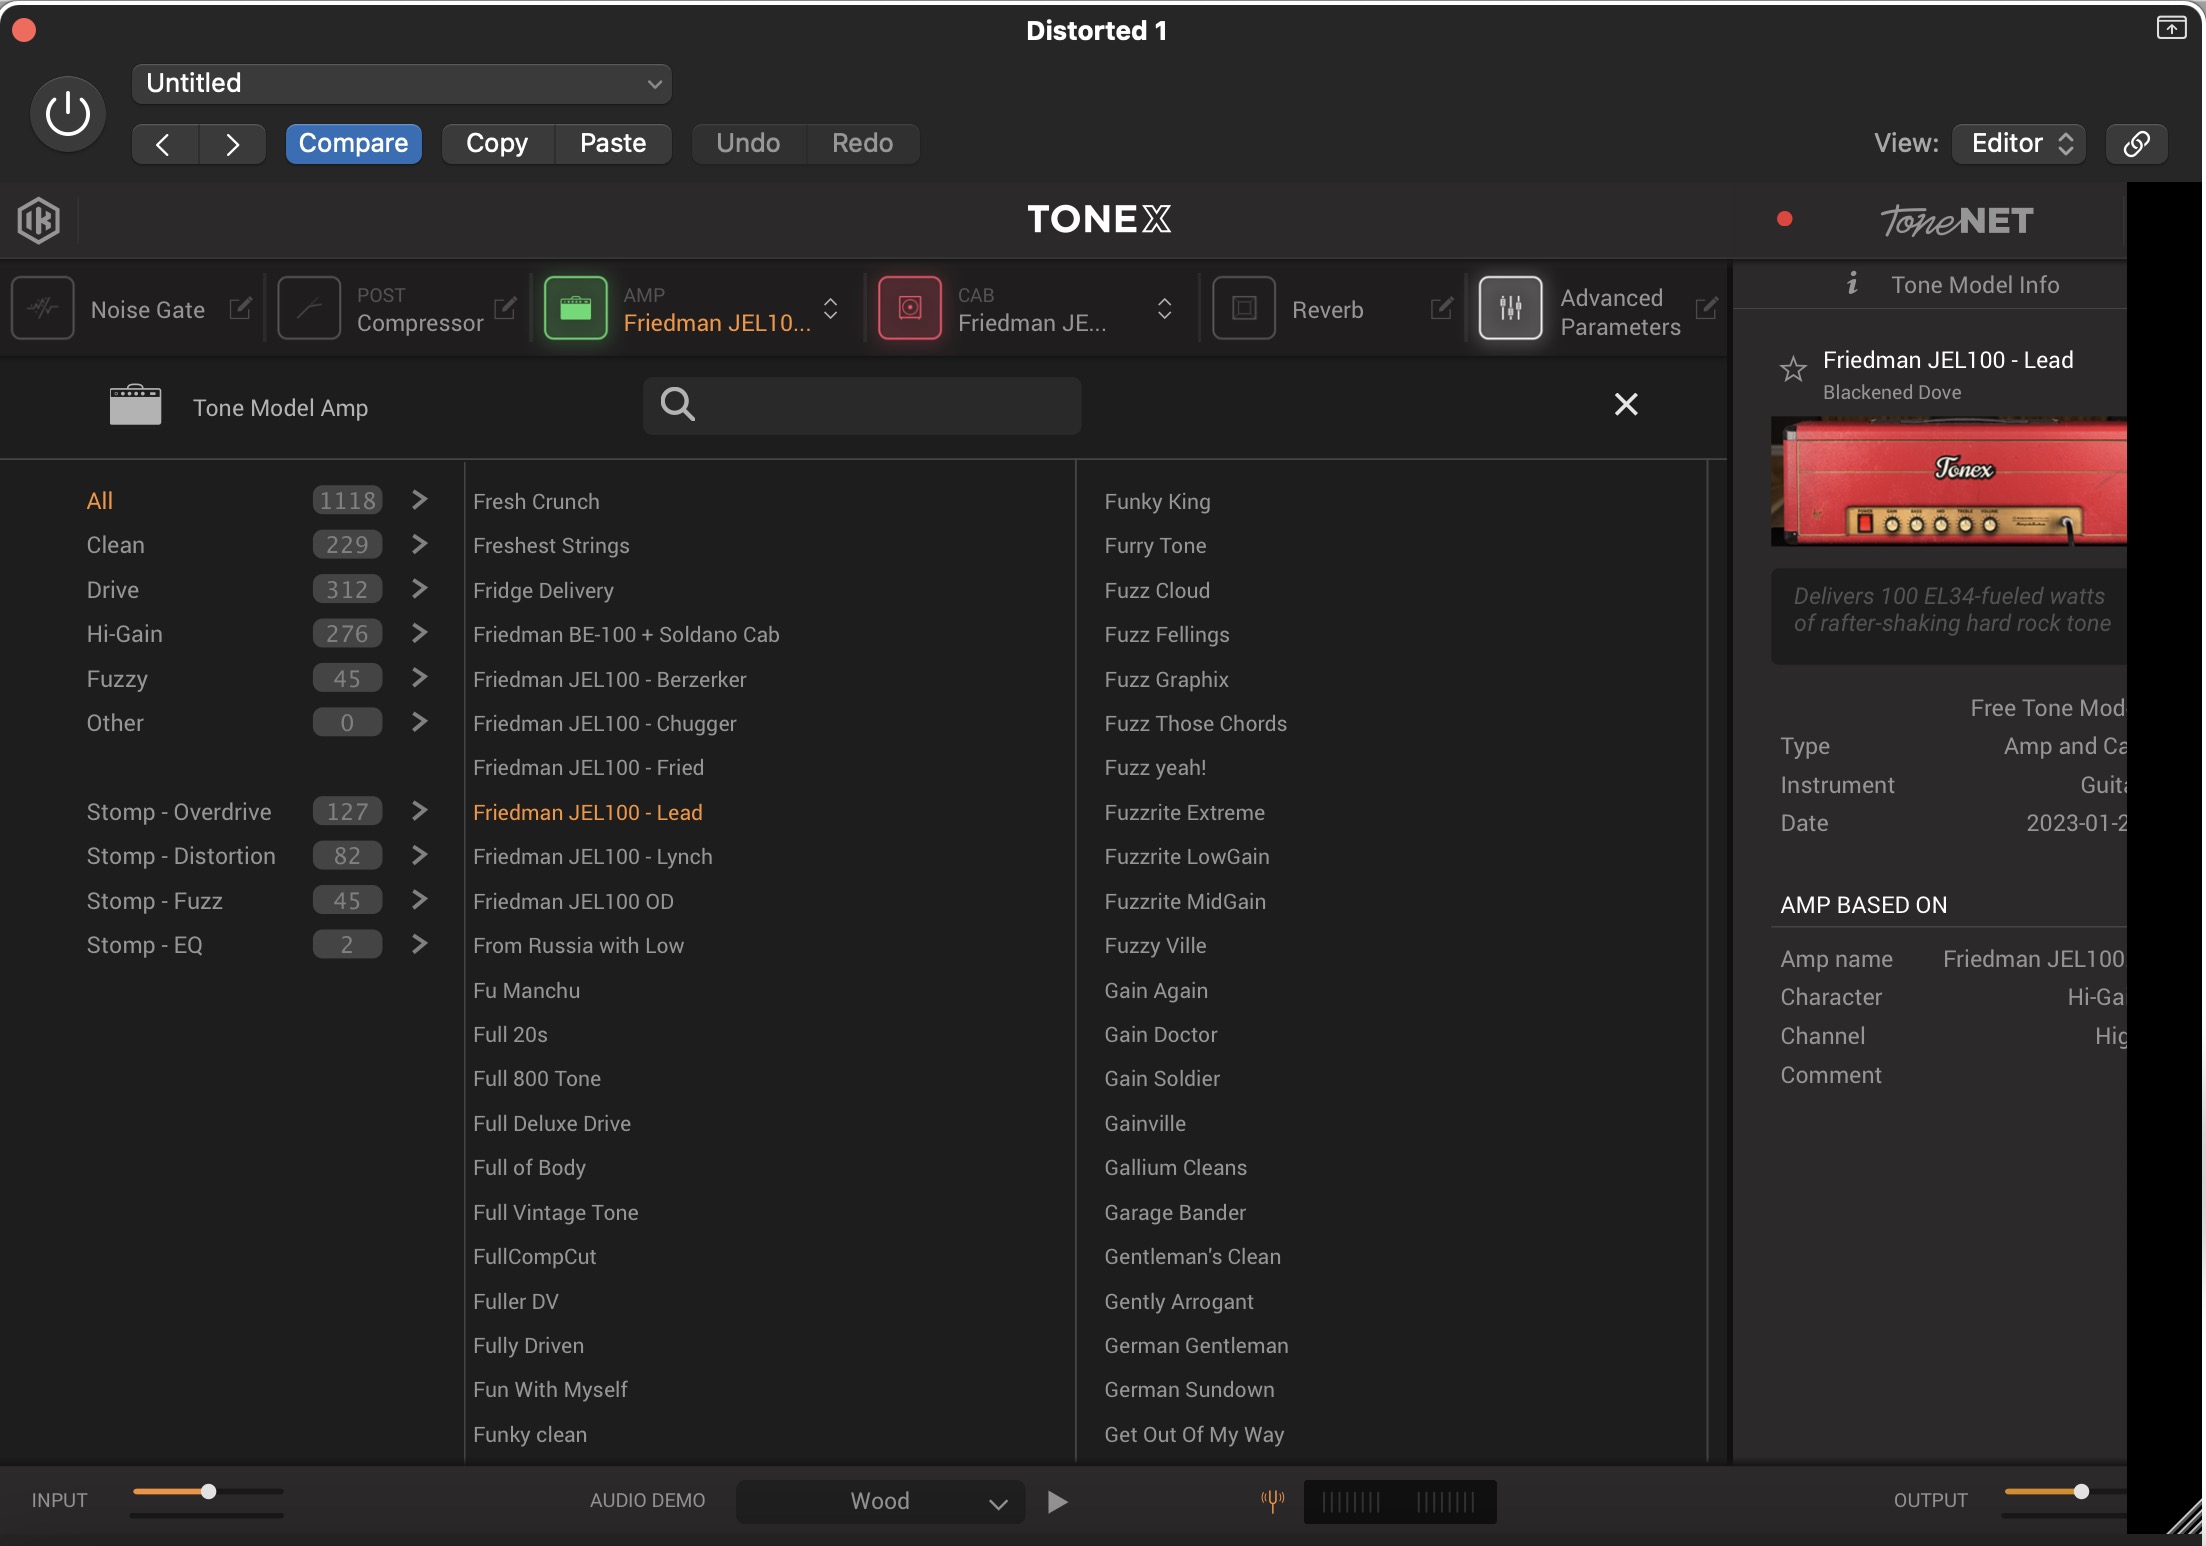Screen dimensions: 2206x1546
Task: Open the ToneNET logo link
Action: click(x=1957, y=220)
